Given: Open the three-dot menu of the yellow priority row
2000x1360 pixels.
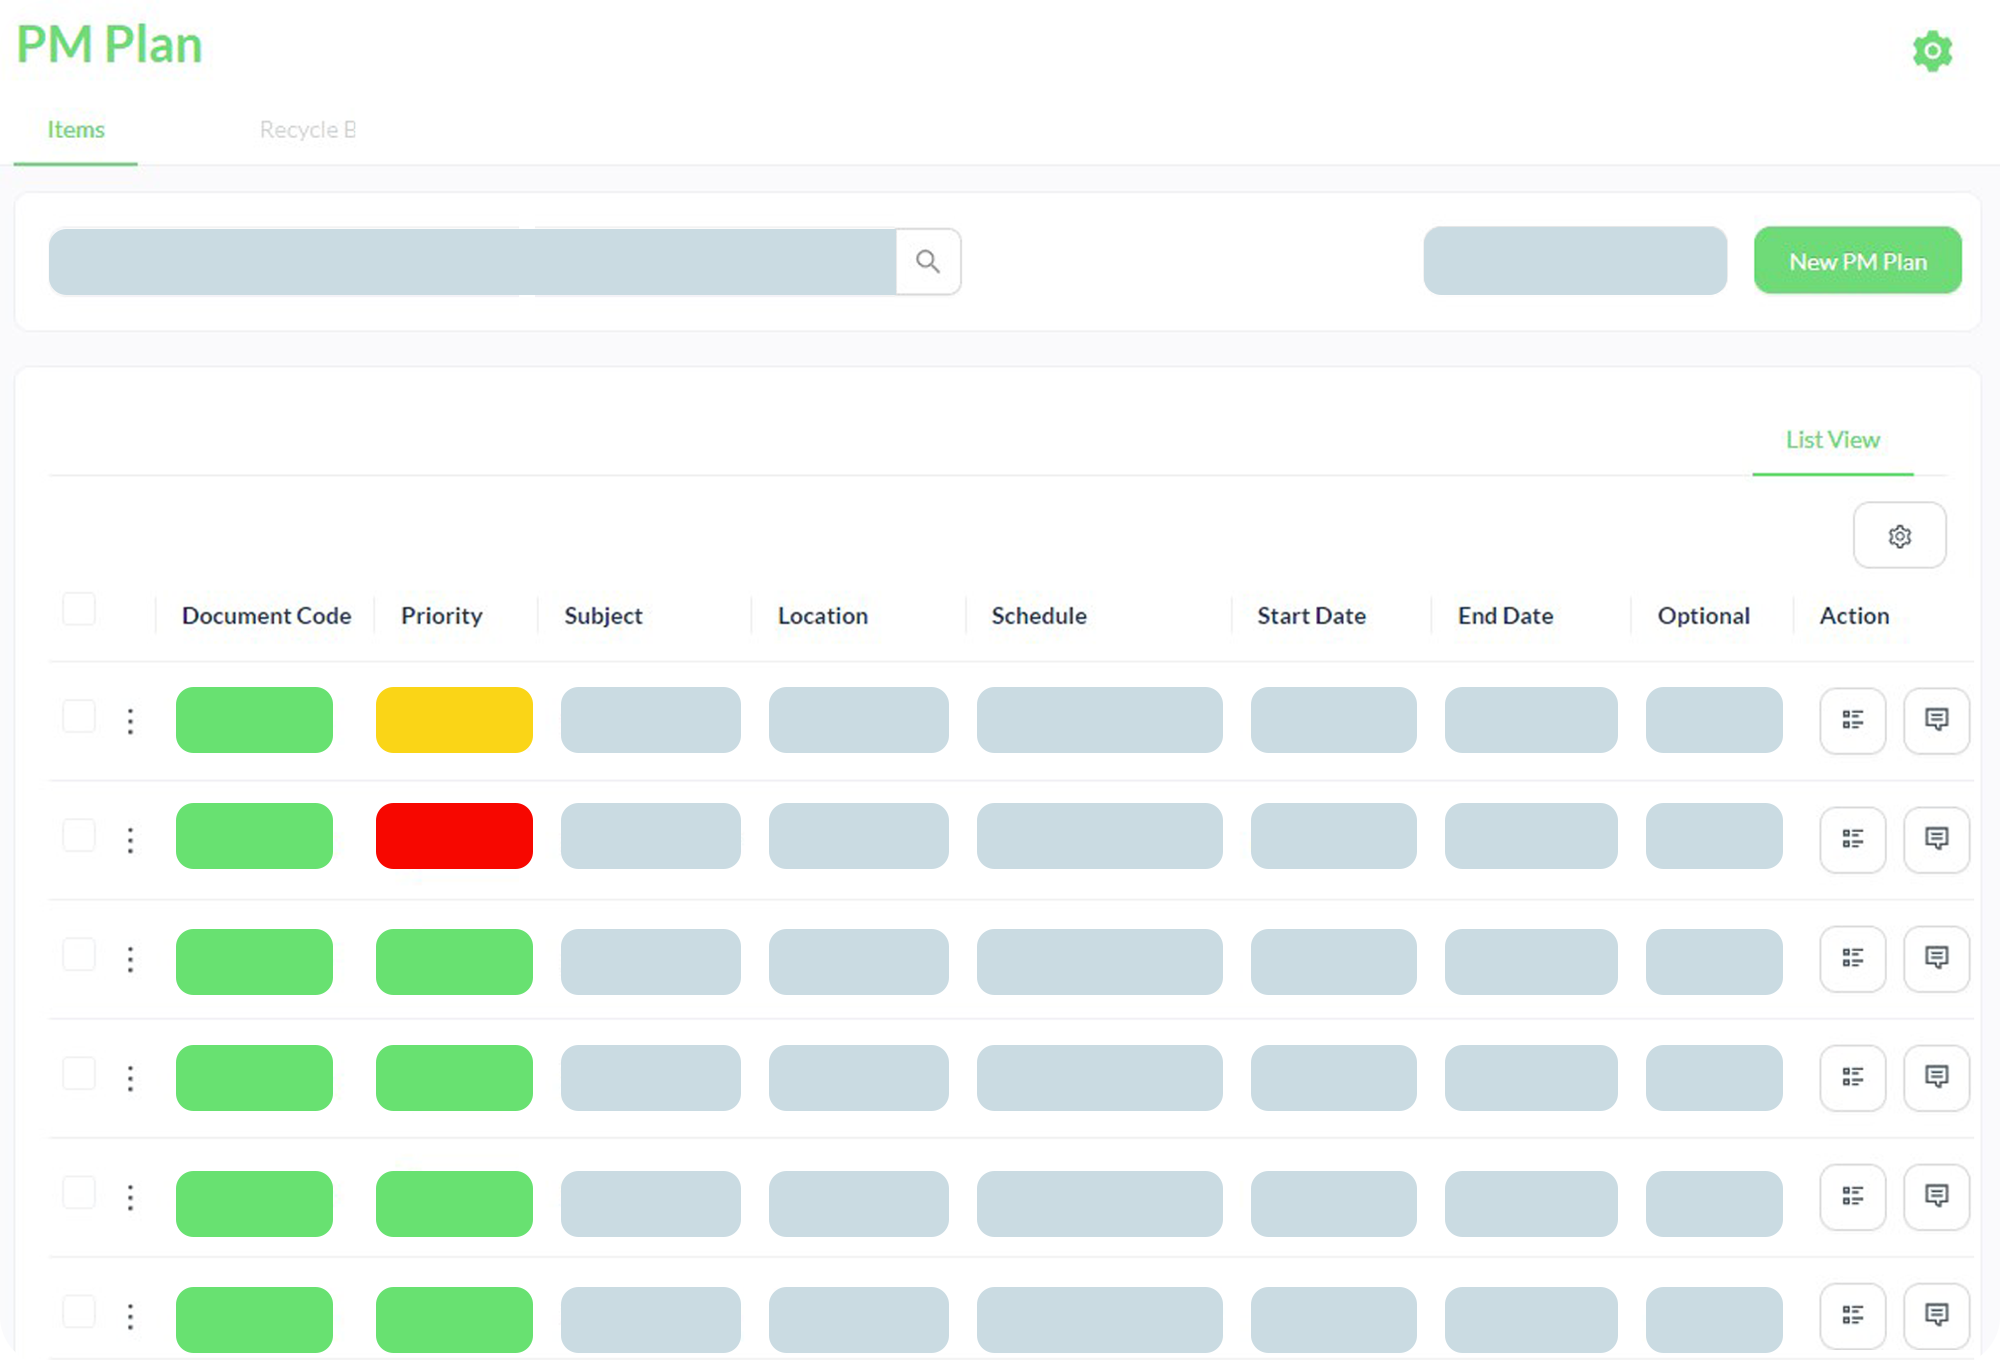Looking at the screenshot, I should pos(130,721).
